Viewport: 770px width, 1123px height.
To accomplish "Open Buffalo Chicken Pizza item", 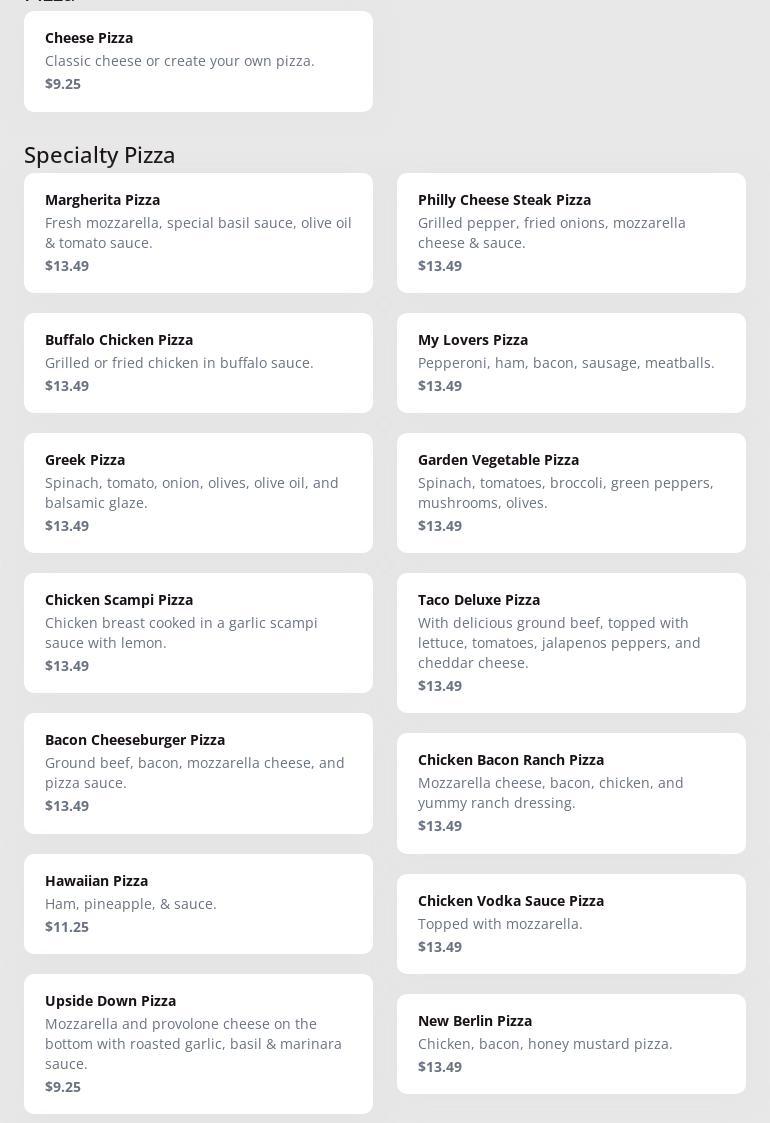I will (x=198, y=362).
